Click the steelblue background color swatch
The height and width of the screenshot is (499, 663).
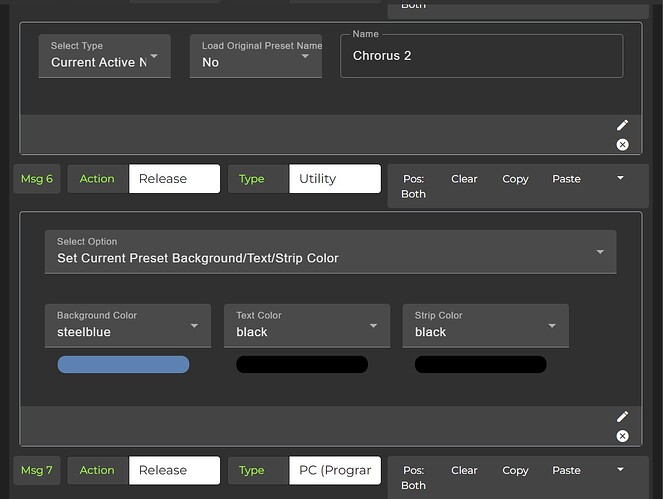point(124,364)
